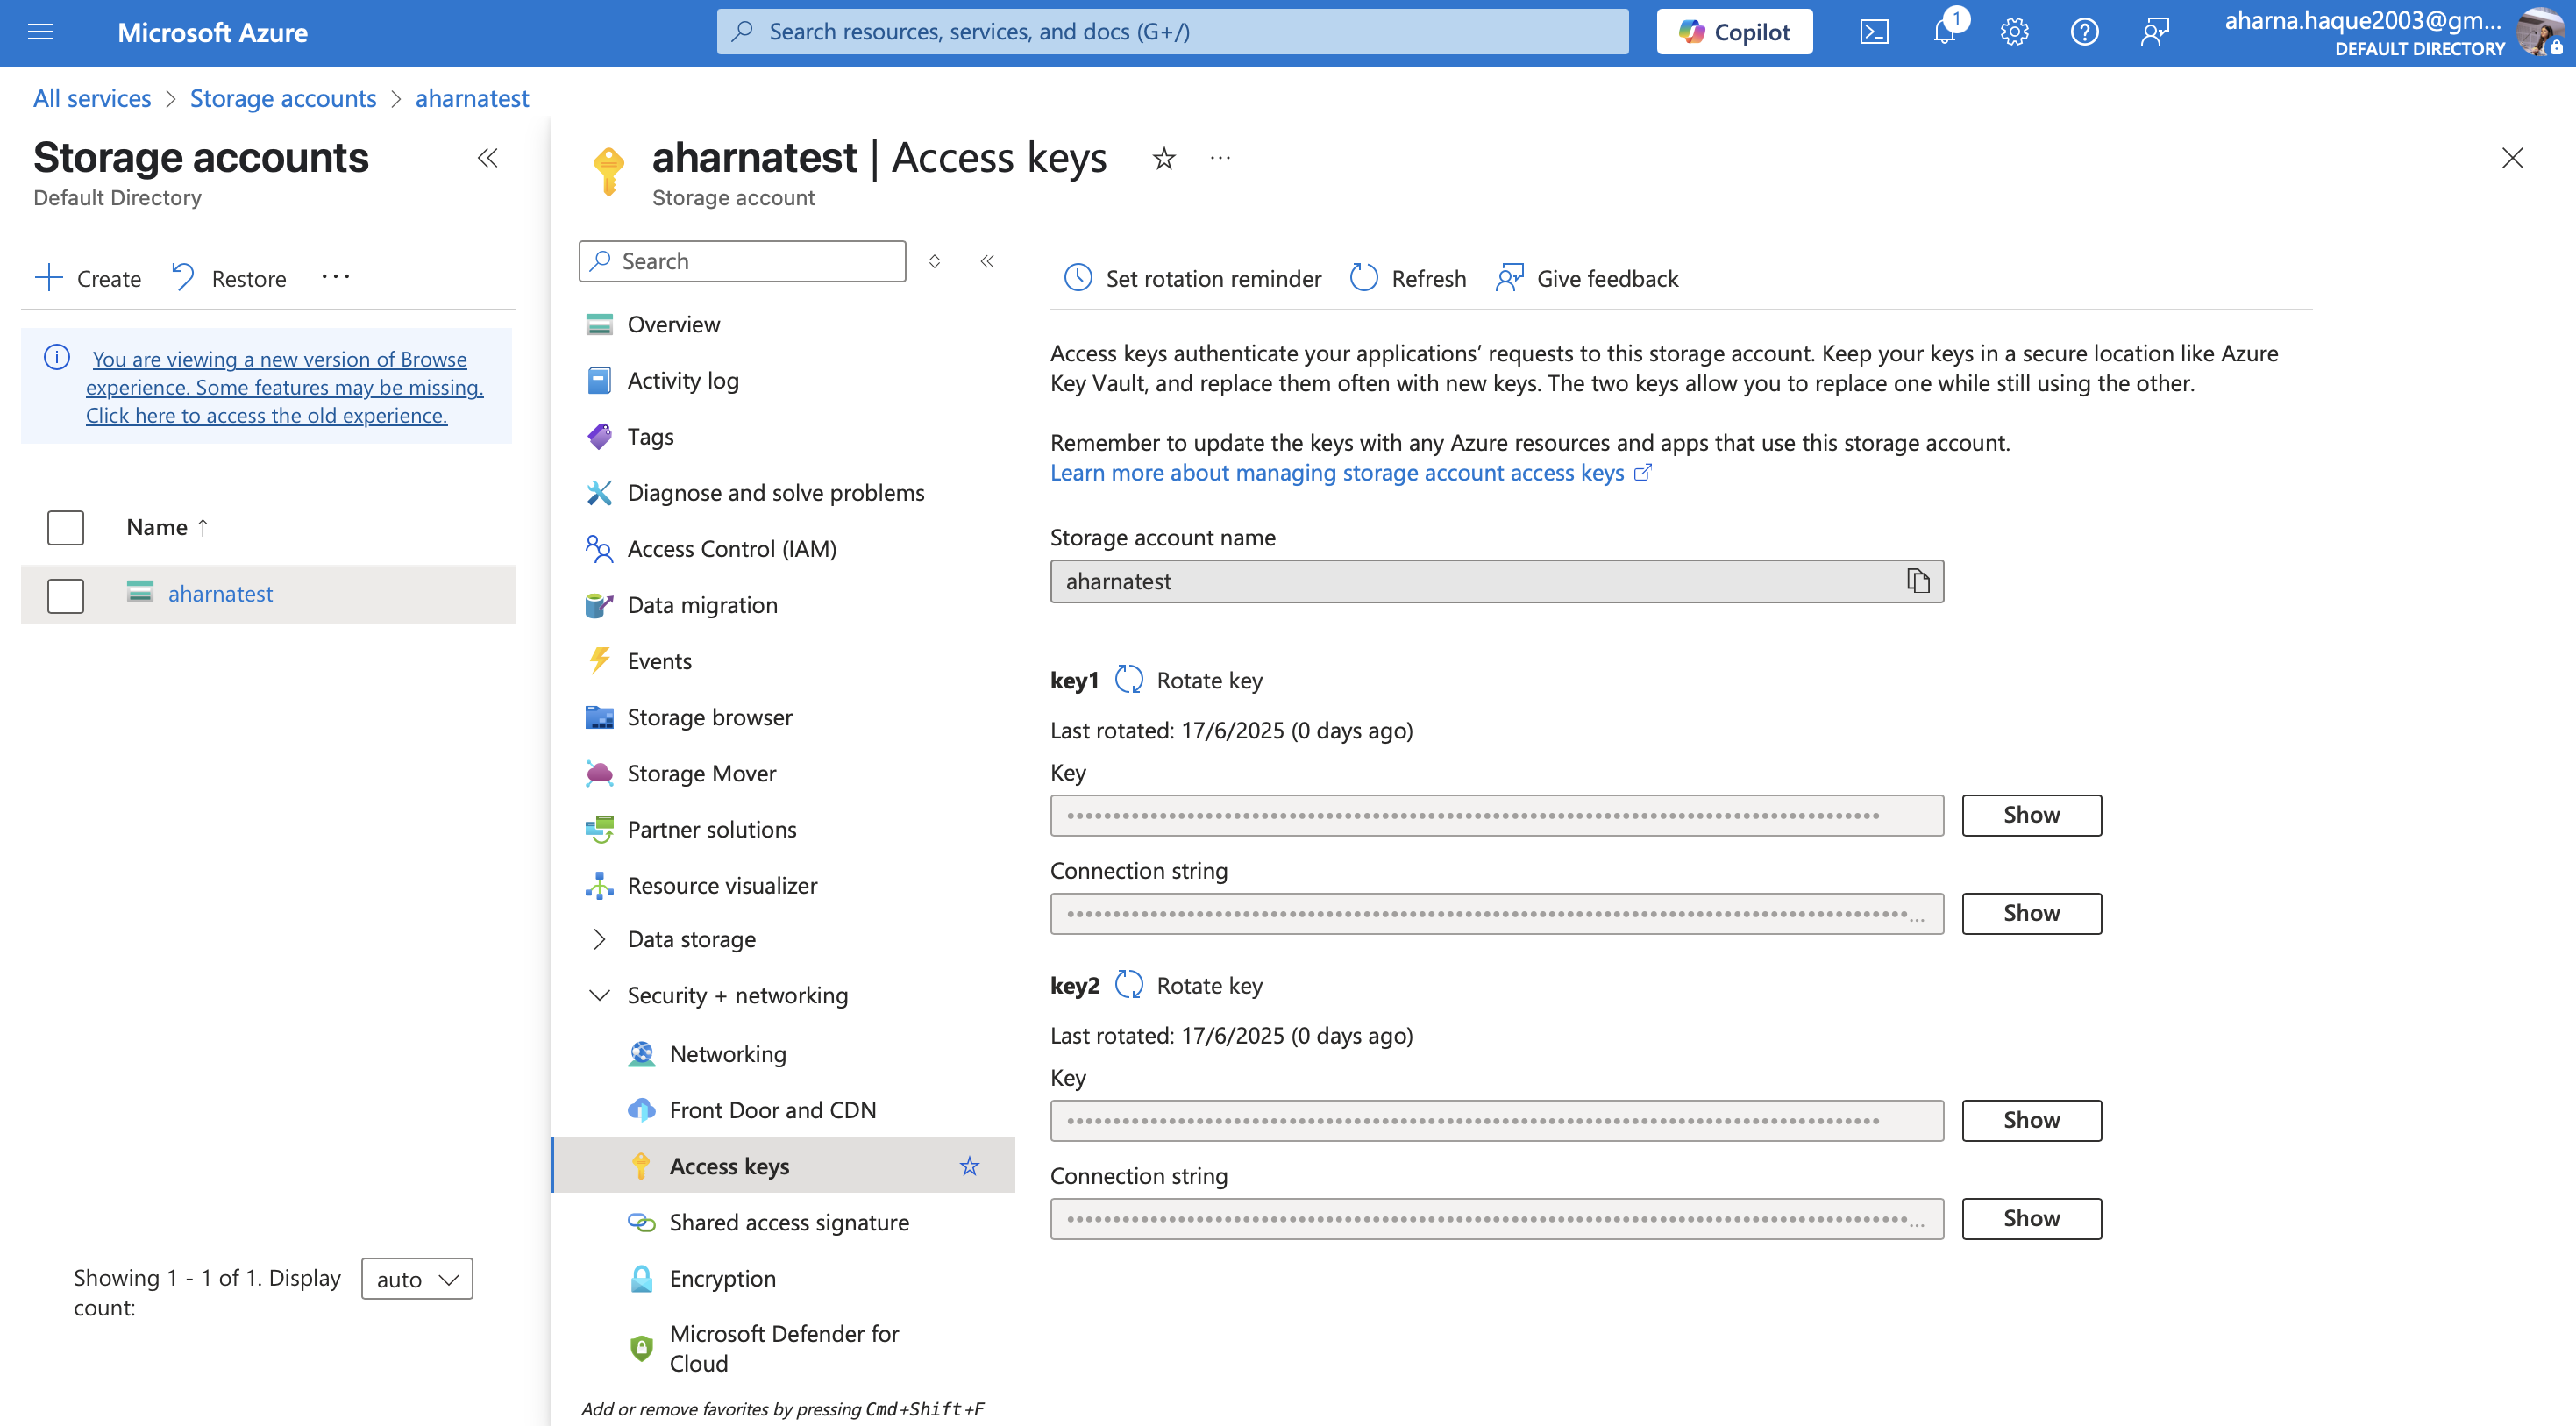Open portal settings gear
2576x1426 pixels.
coord(2014,32)
